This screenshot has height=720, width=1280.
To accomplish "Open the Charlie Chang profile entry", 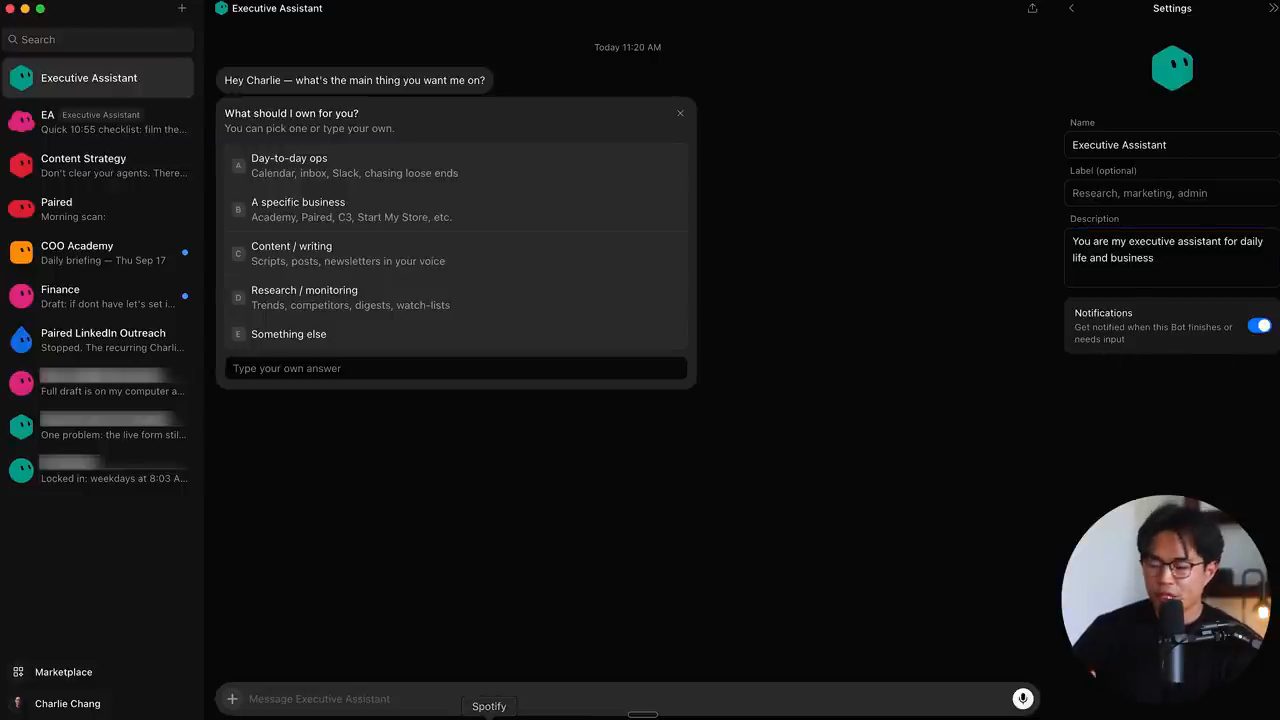I will (67, 703).
